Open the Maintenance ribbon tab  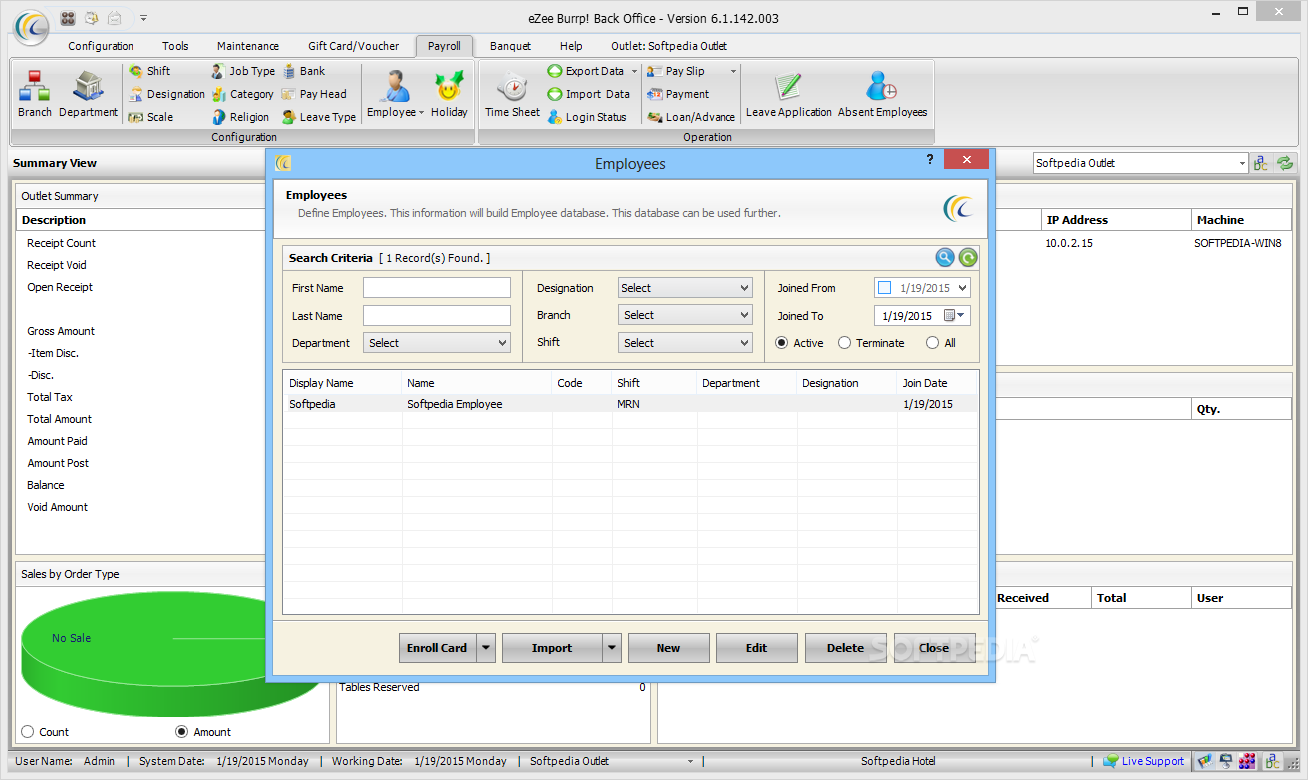pyautogui.click(x=248, y=46)
